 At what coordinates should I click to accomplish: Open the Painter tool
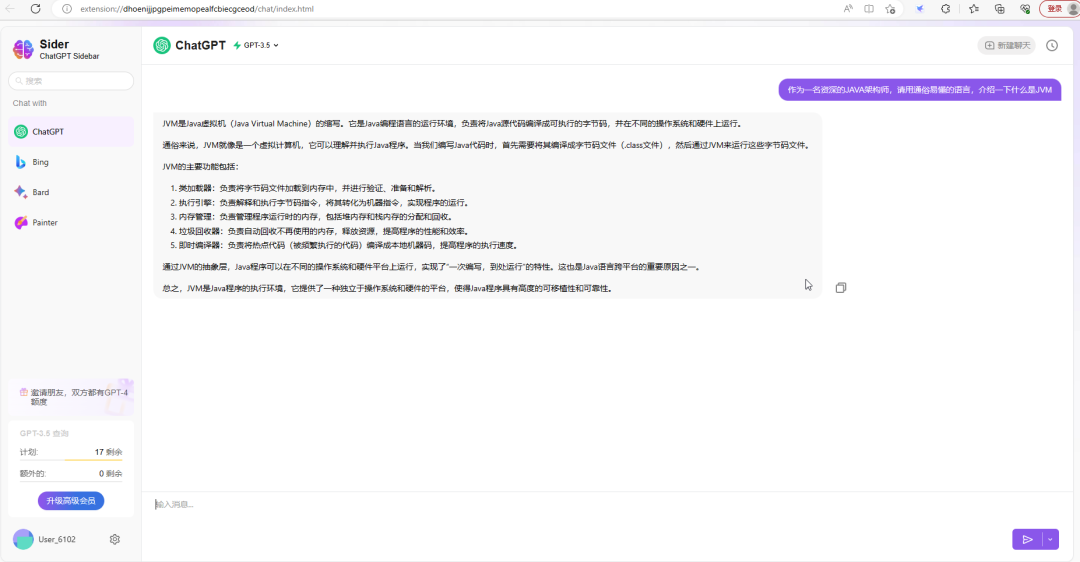click(71, 222)
